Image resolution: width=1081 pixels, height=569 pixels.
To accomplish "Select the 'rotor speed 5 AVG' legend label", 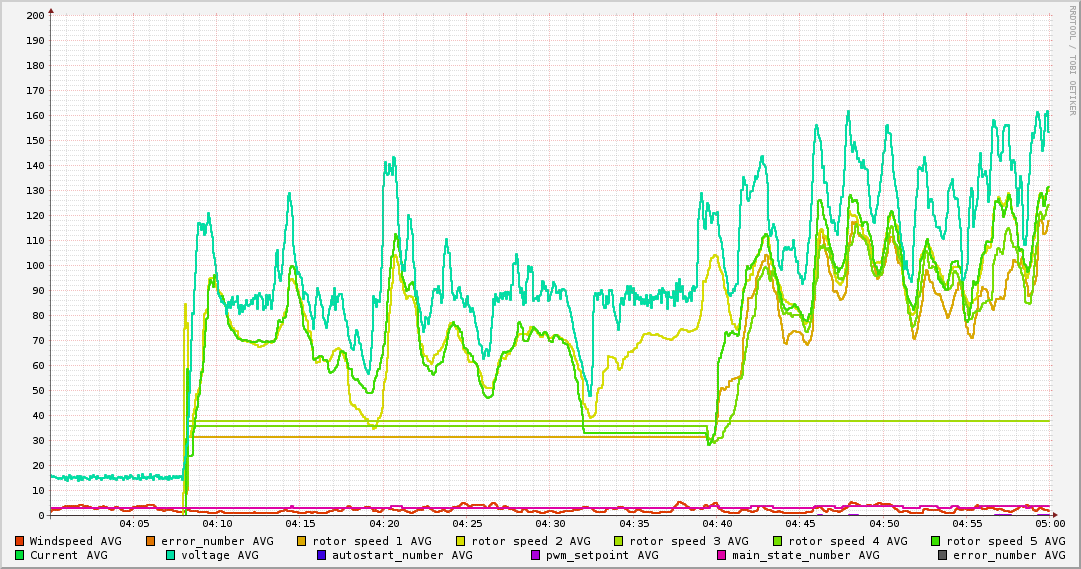I will click(x=1006, y=541).
